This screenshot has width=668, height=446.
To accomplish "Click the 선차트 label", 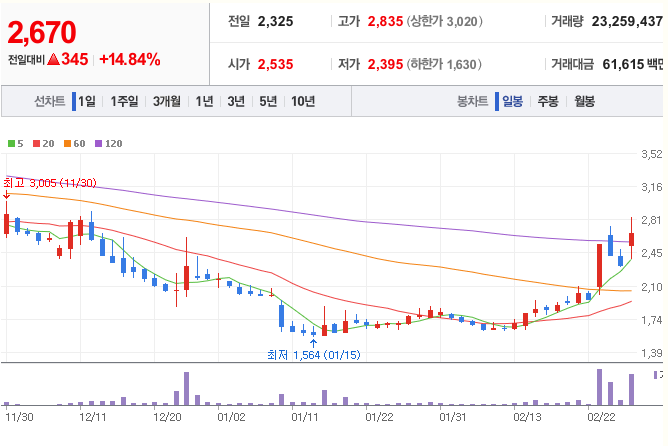I will (x=49, y=101).
